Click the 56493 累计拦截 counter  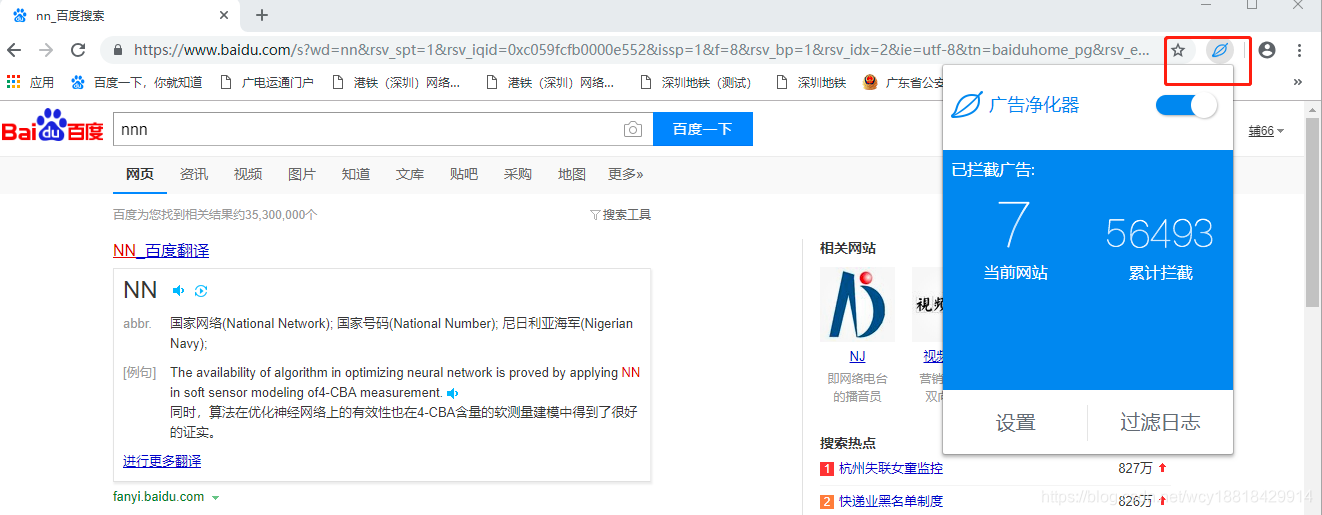(1160, 247)
